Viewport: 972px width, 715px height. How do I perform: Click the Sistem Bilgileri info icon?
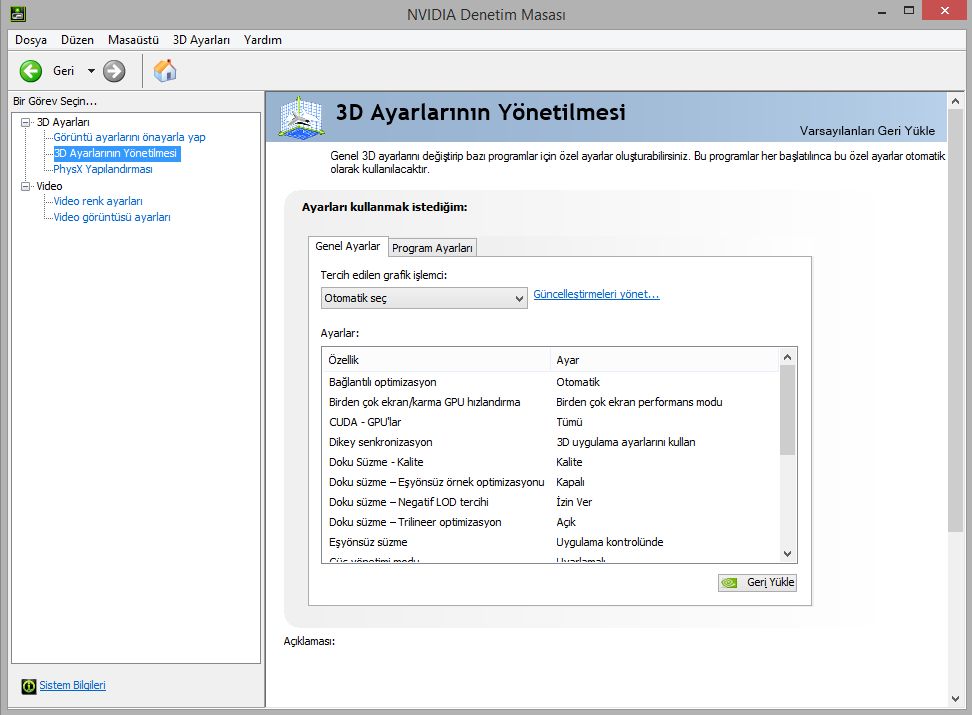[x=29, y=686]
